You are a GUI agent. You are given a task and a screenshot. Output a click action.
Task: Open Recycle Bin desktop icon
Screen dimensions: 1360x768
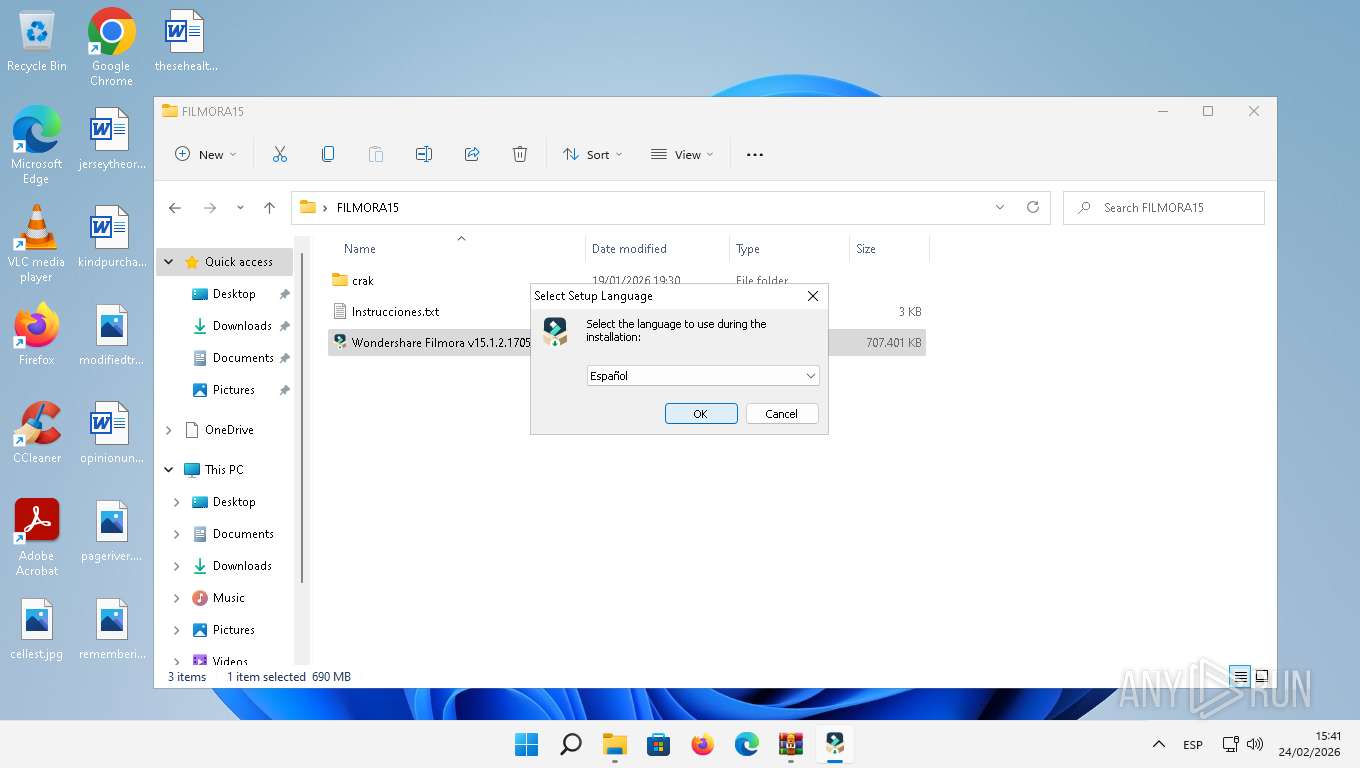tap(37, 42)
